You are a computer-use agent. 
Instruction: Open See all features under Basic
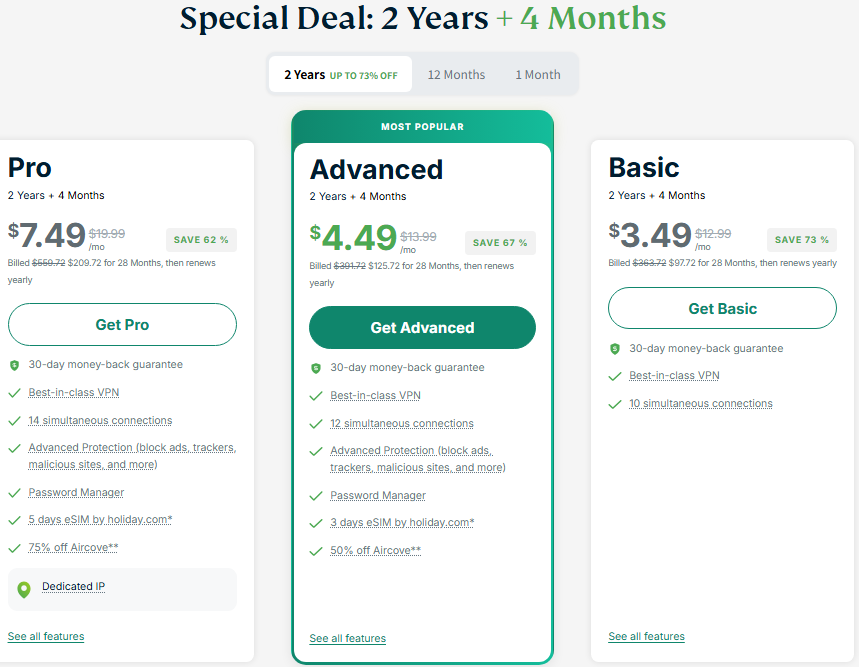tap(646, 637)
